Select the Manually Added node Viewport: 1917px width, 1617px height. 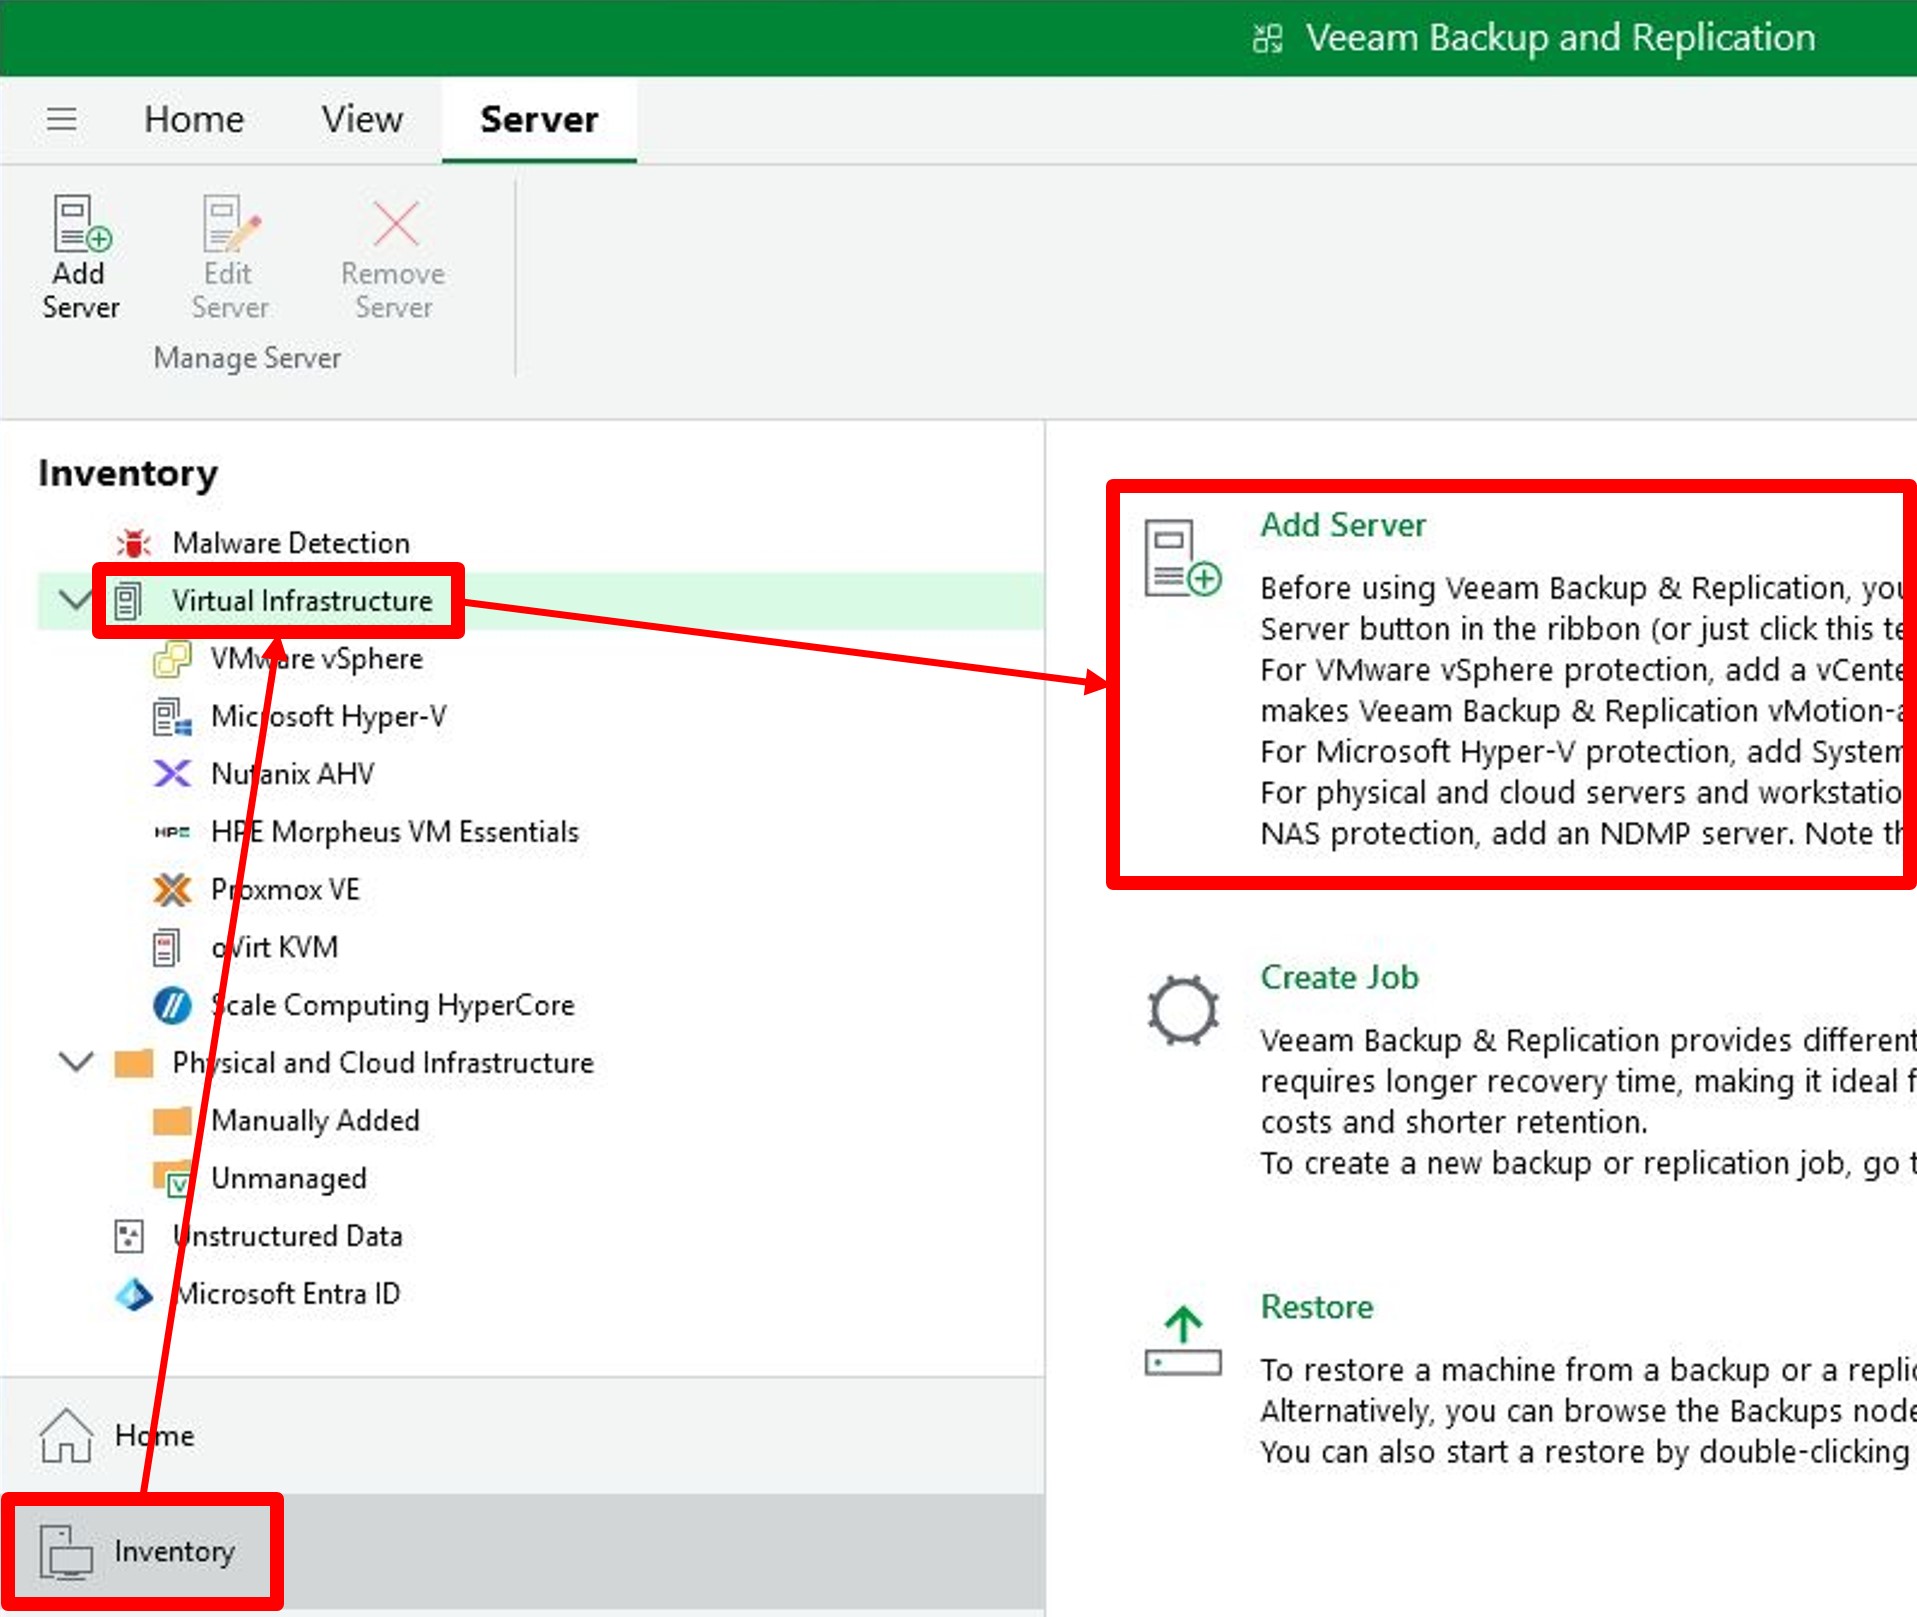(x=315, y=1121)
